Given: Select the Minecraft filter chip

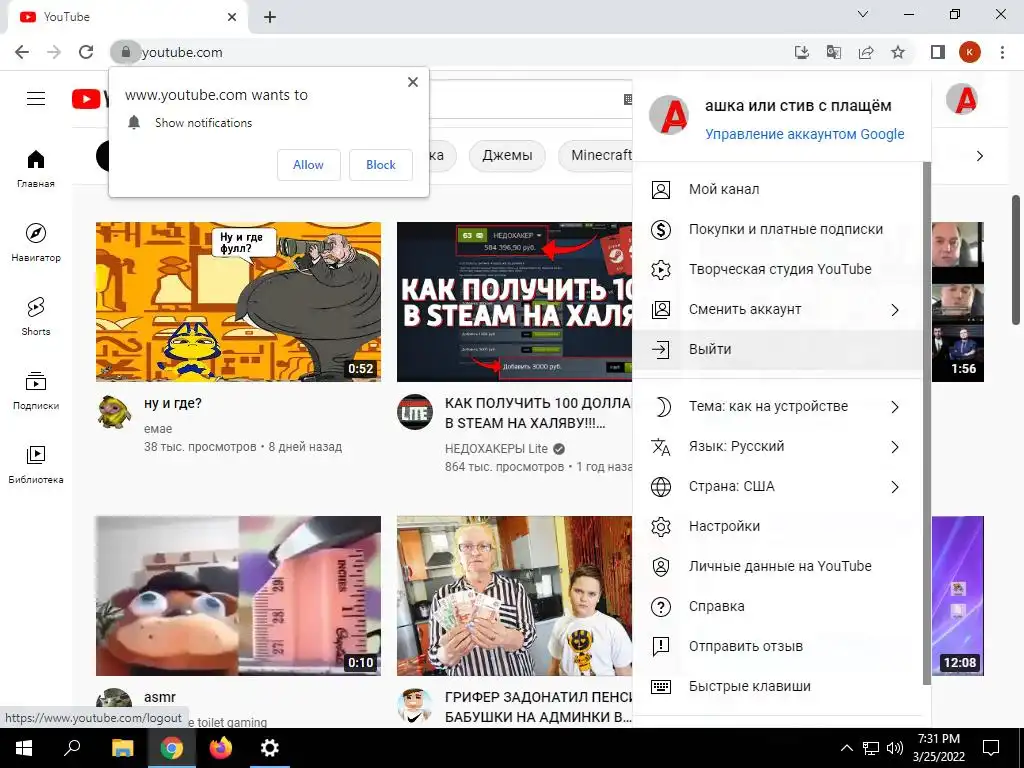Looking at the screenshot, I should 596,155.
